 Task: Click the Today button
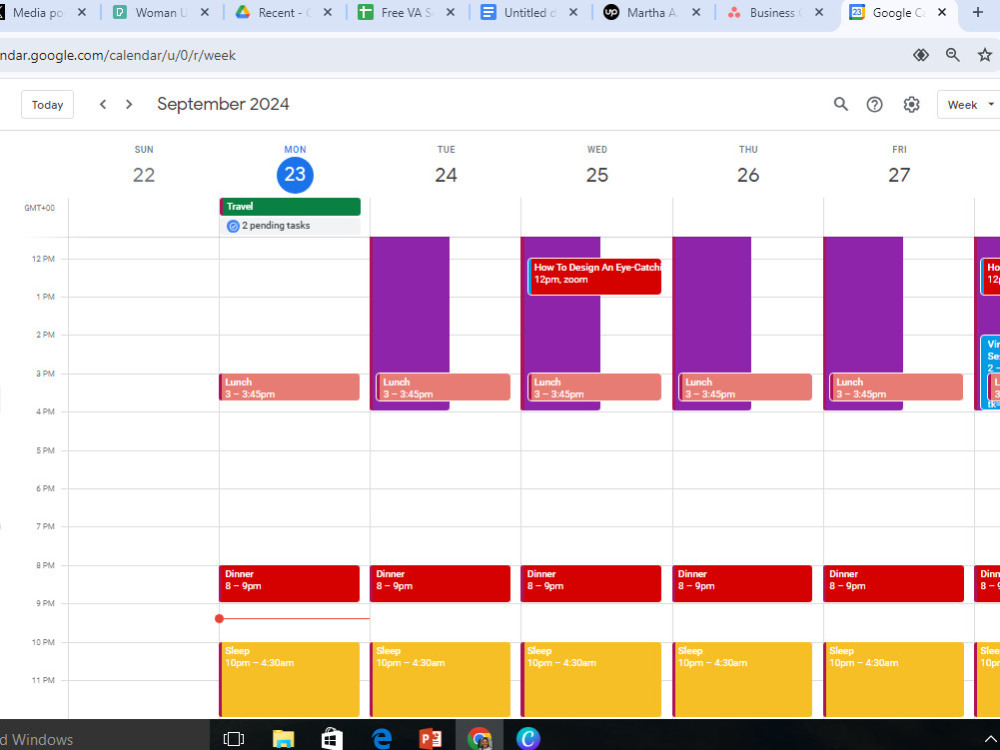tap(47, 105)
